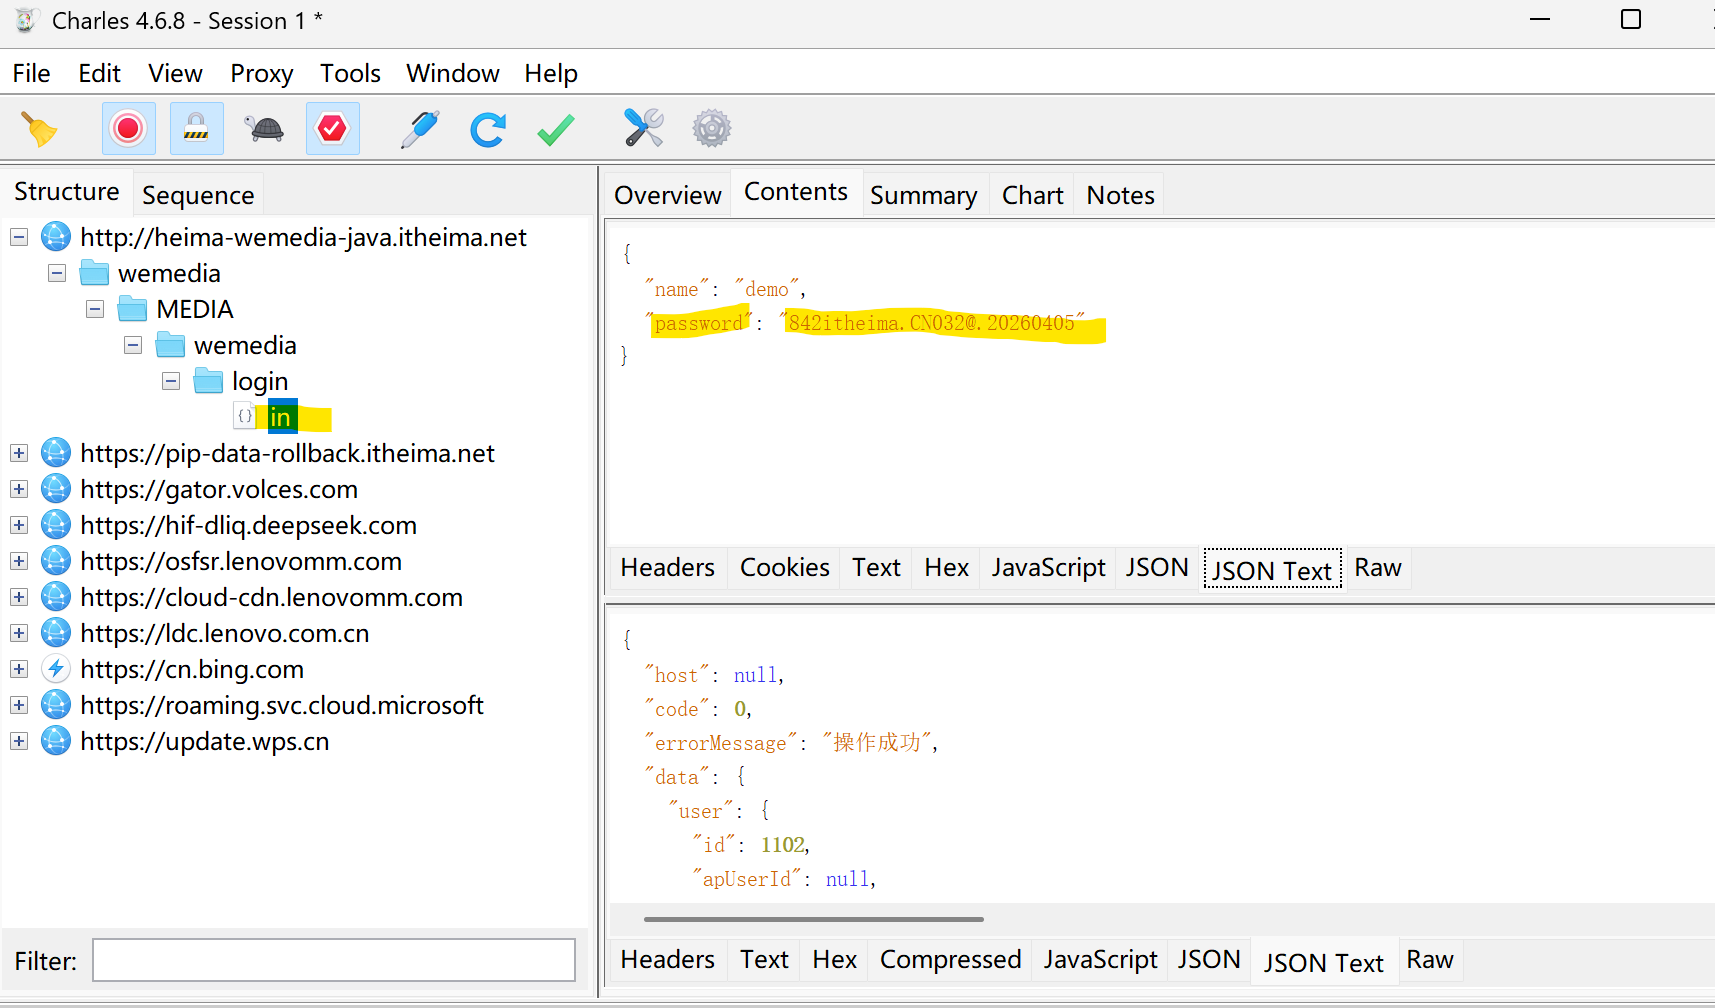
Task: Click the Repeat request blue arrow icon
Action: pos(488,129)
